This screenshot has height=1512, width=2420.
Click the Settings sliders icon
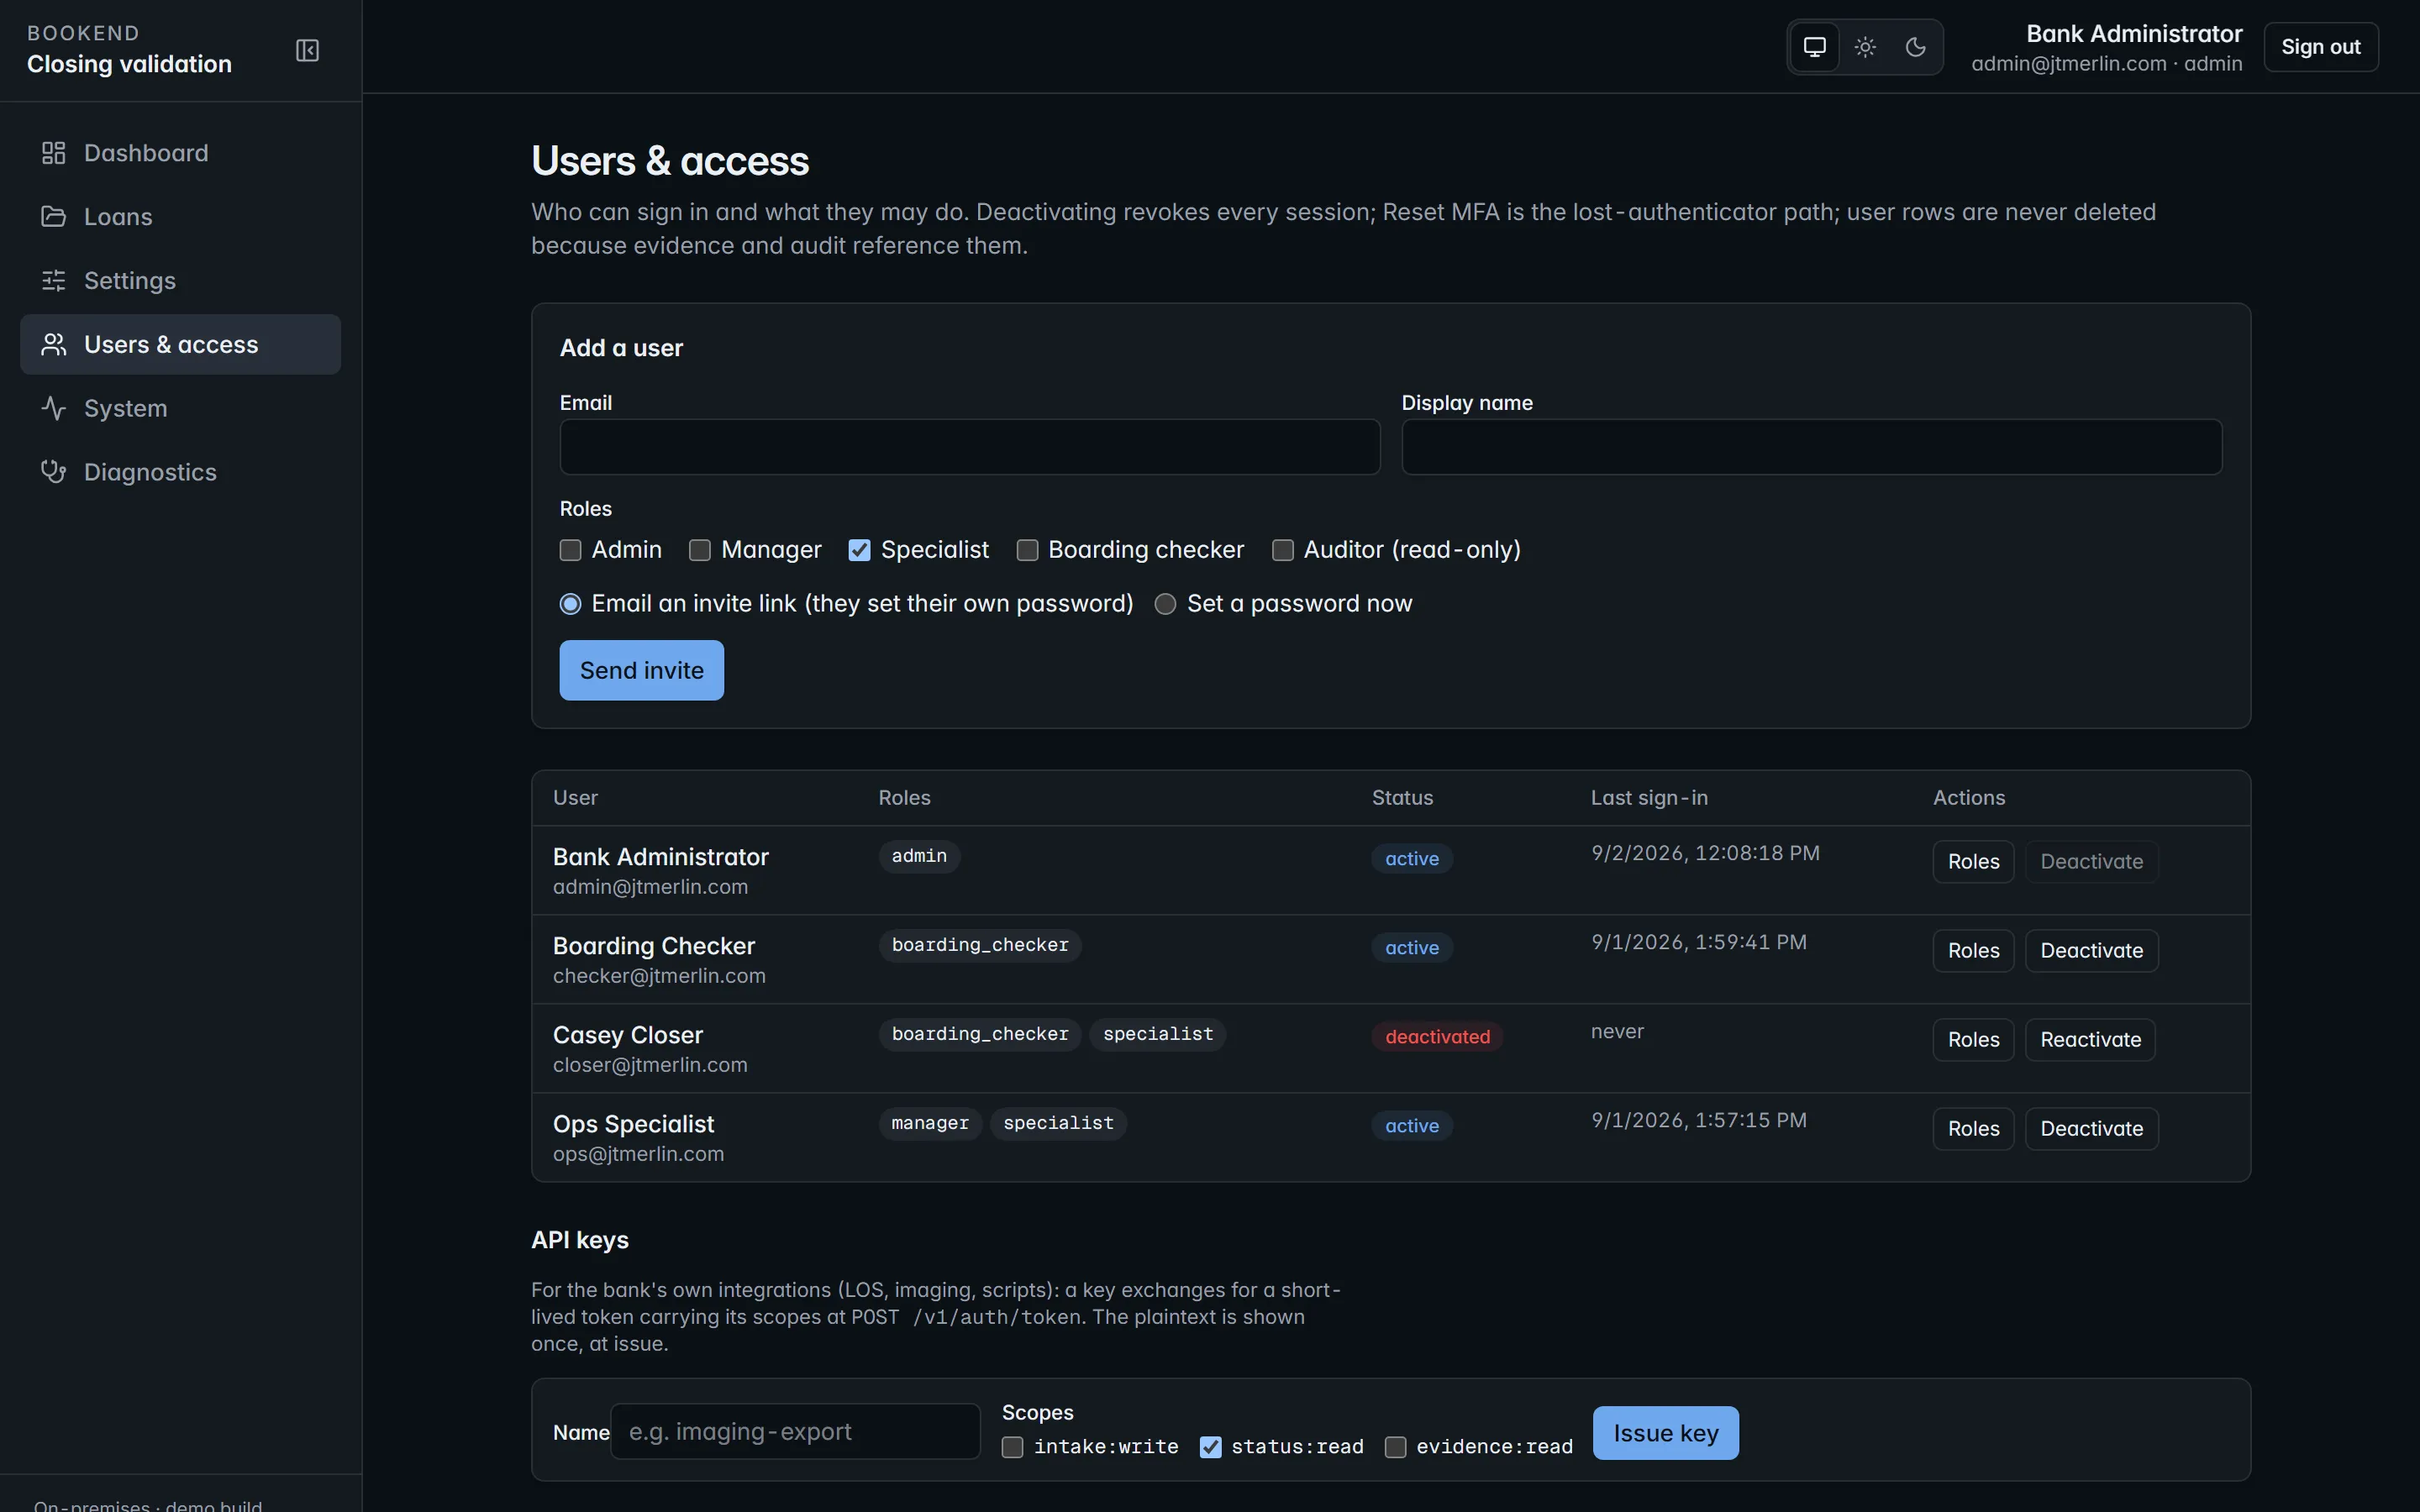pyautogui.click(x=53, y=281)
